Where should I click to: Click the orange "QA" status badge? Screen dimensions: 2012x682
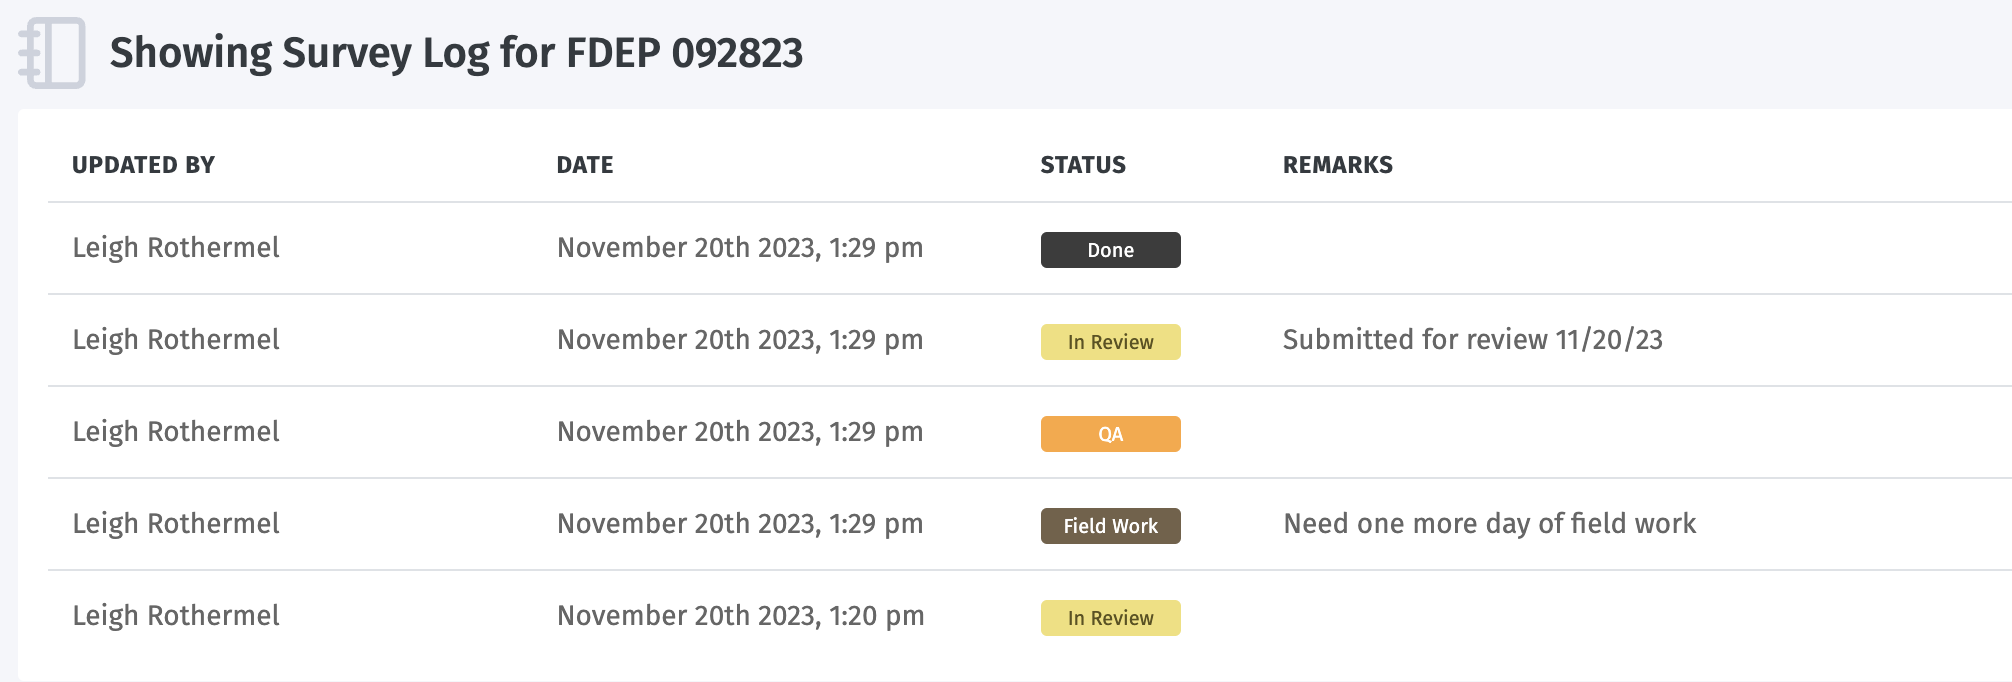(1110, 434)
